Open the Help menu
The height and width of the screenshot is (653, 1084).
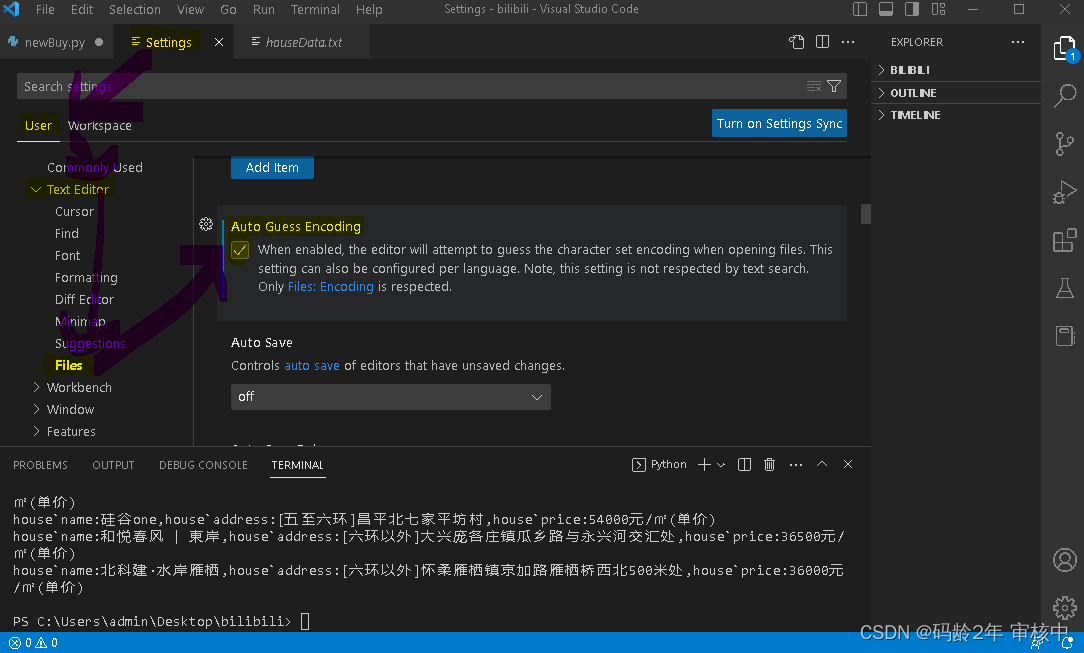point(369,10)
